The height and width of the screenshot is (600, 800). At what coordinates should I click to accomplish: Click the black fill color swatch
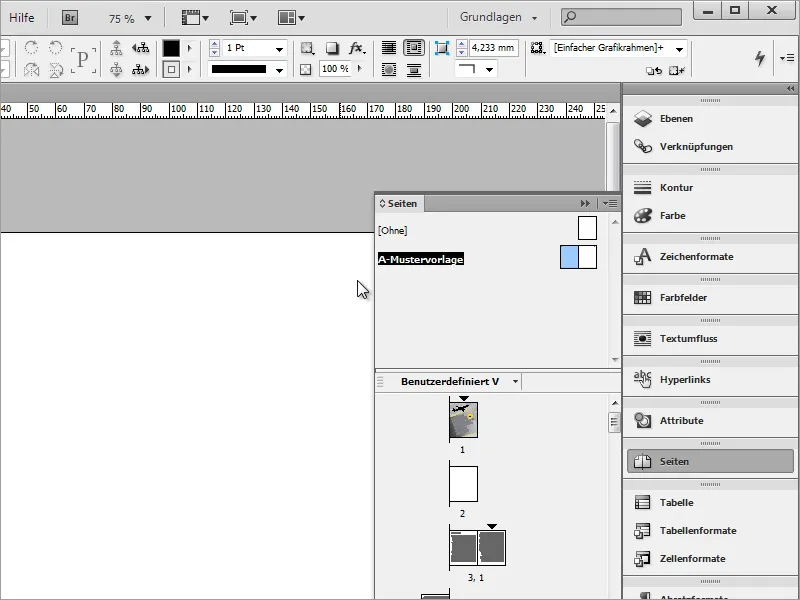tap(171, 48)
